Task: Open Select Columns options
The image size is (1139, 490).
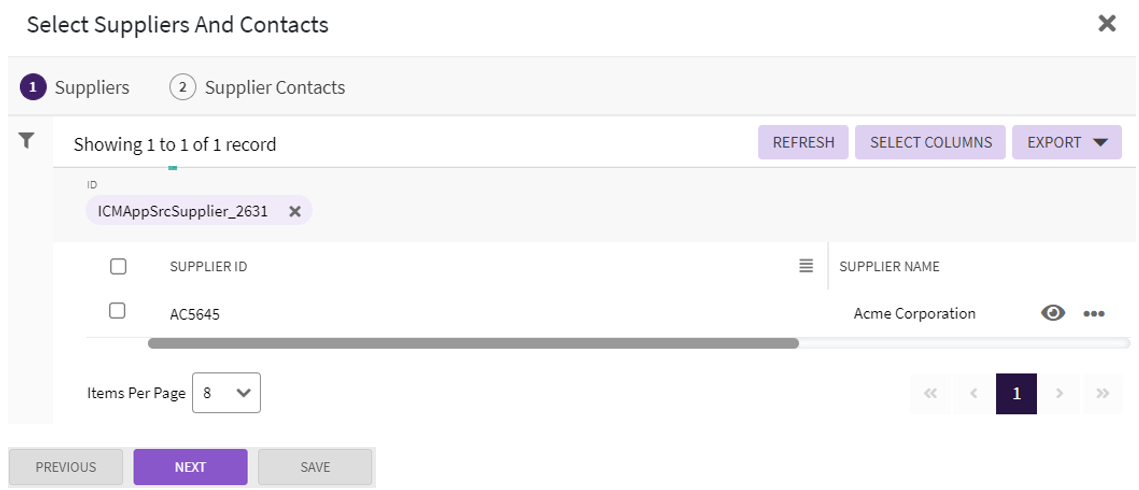Action: pos(931,142)
